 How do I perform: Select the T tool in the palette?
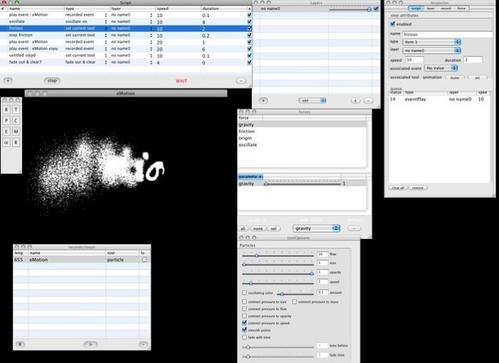16,110
